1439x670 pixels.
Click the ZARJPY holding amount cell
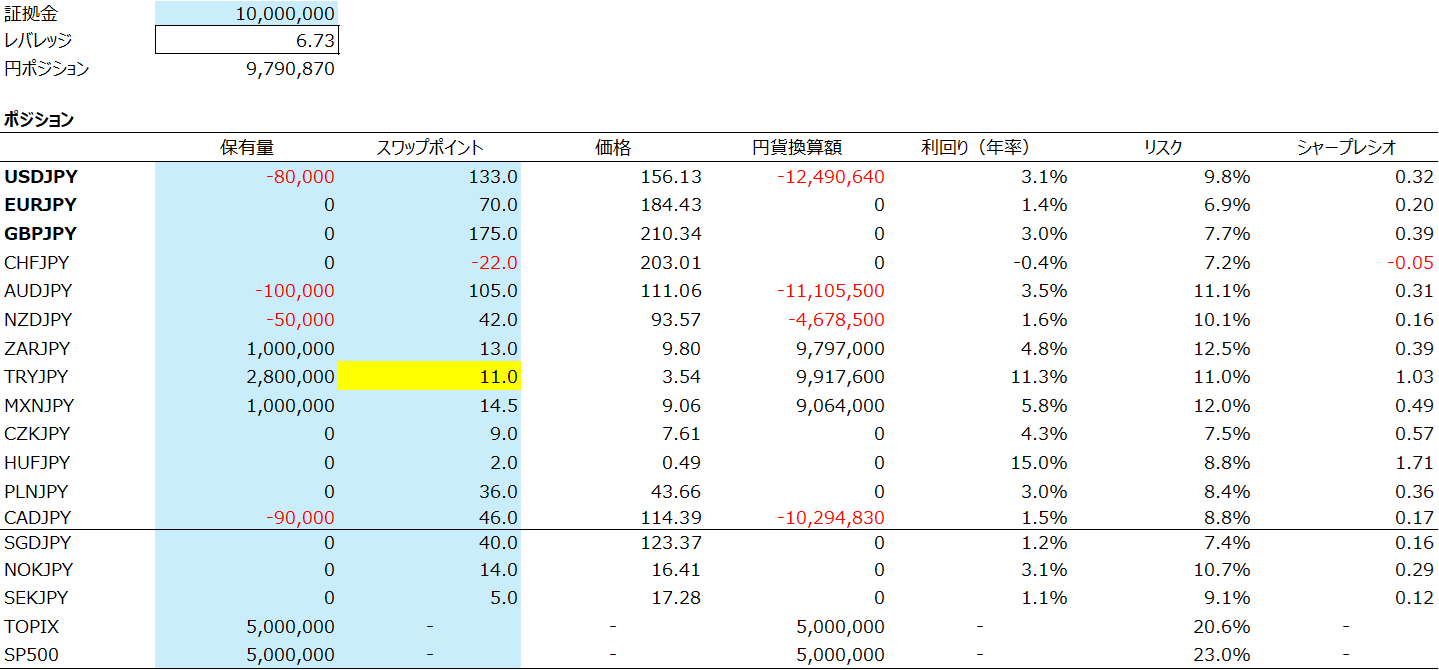coord(247,349)
